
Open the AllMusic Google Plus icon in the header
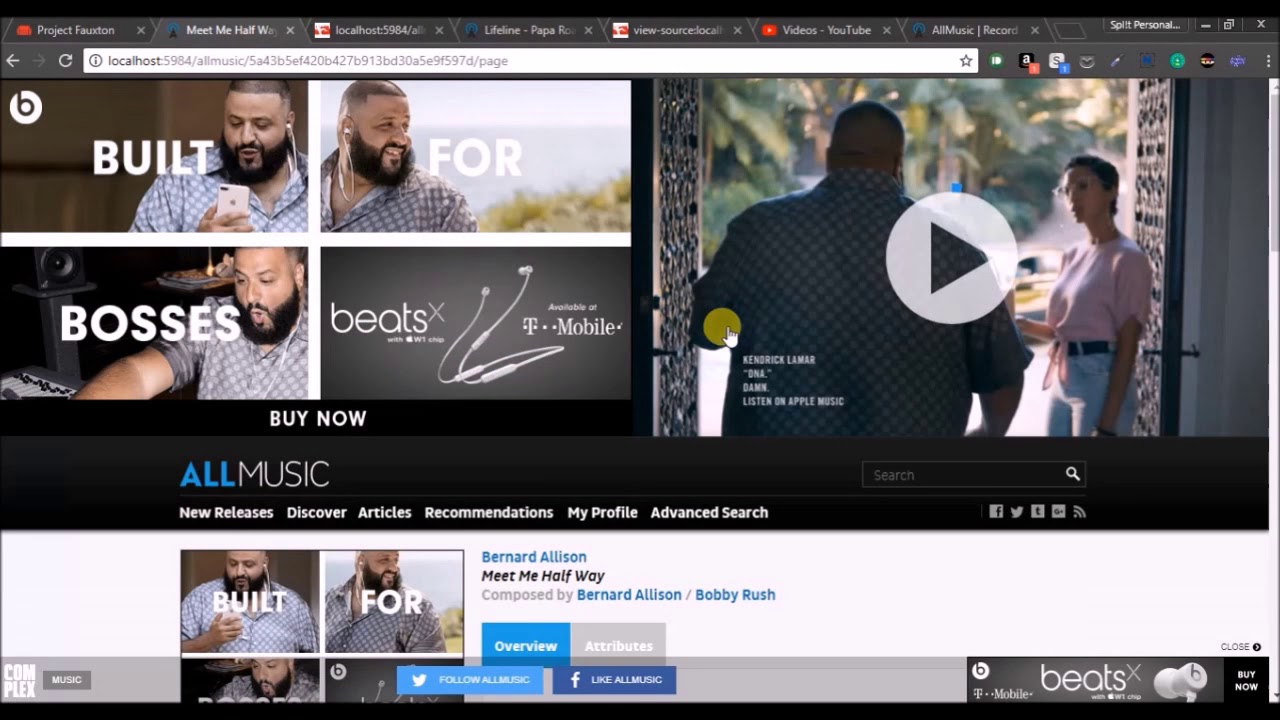[1058, 511]
